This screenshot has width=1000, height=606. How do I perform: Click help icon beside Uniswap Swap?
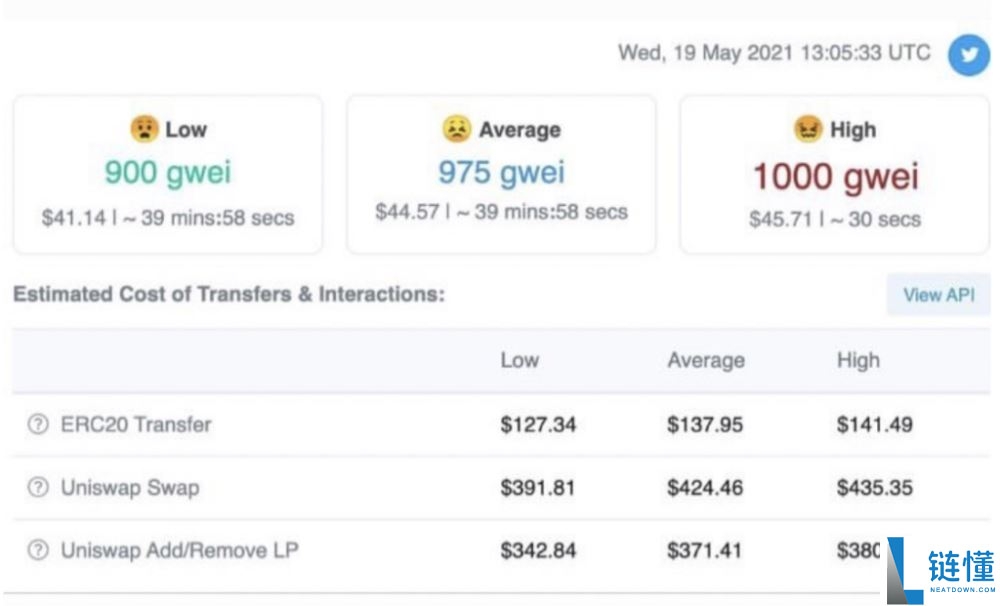point(38,488)
